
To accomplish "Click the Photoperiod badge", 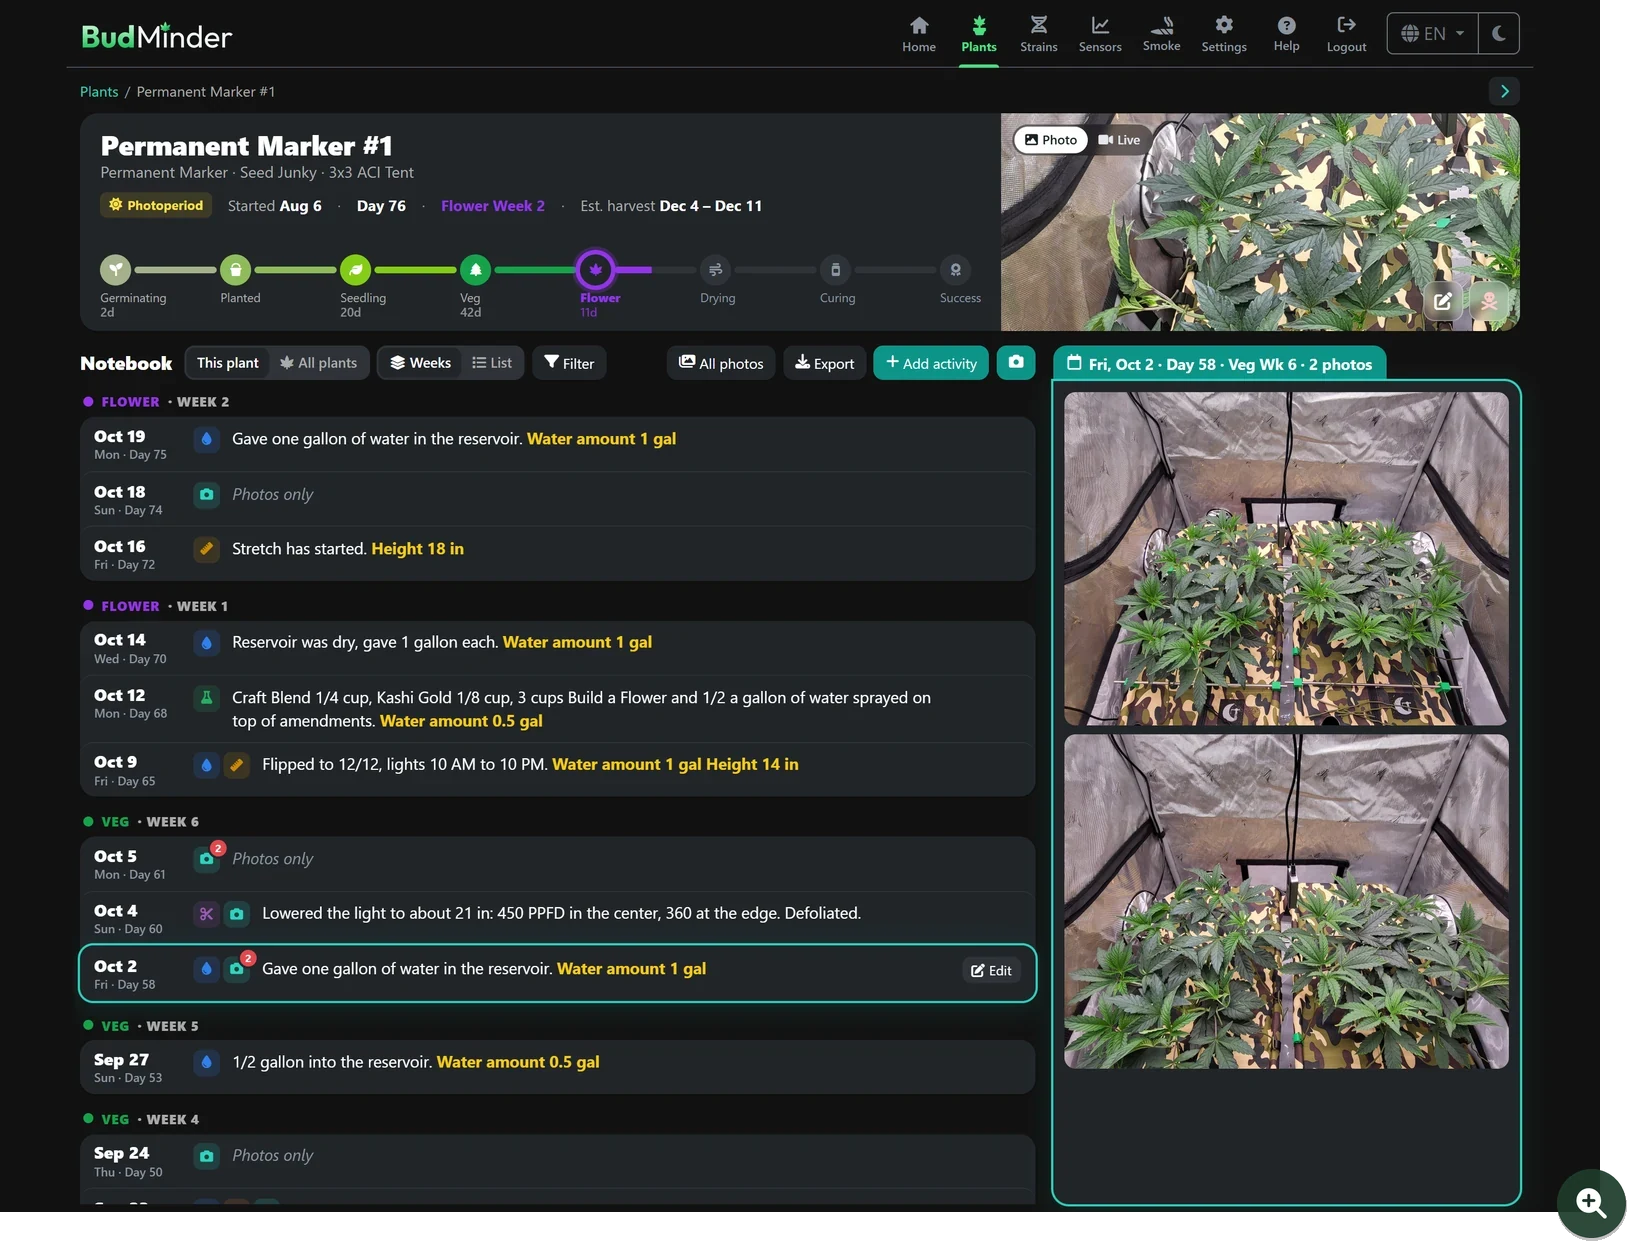I will tap(156, 206).
